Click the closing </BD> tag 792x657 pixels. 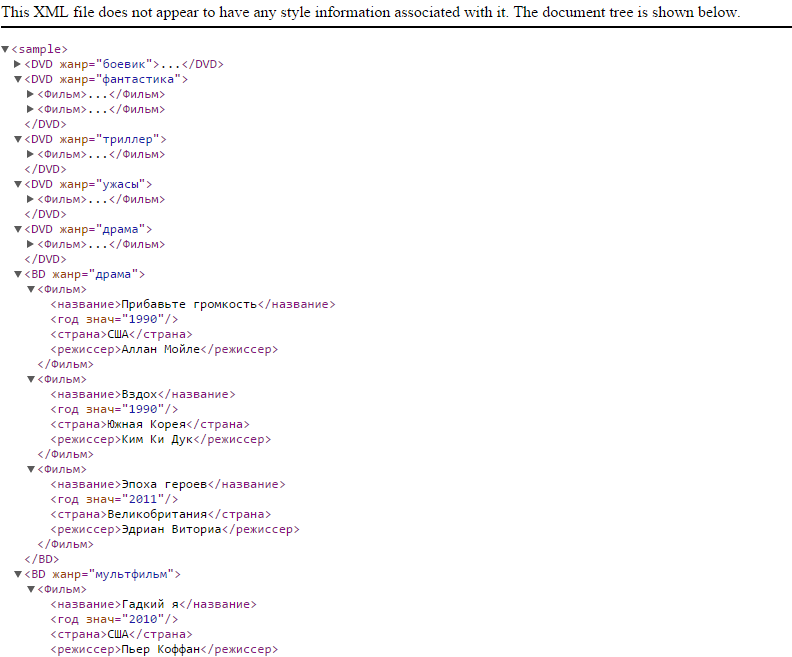tap(42, 560)
